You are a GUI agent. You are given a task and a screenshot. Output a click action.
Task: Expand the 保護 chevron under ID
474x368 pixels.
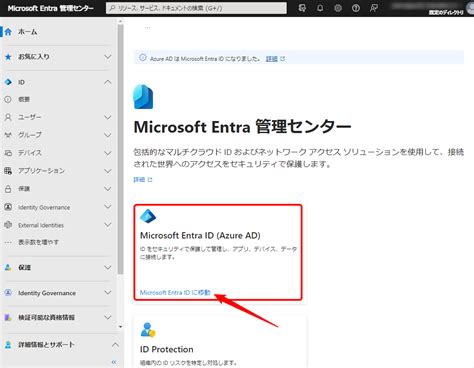click(107, 189)
